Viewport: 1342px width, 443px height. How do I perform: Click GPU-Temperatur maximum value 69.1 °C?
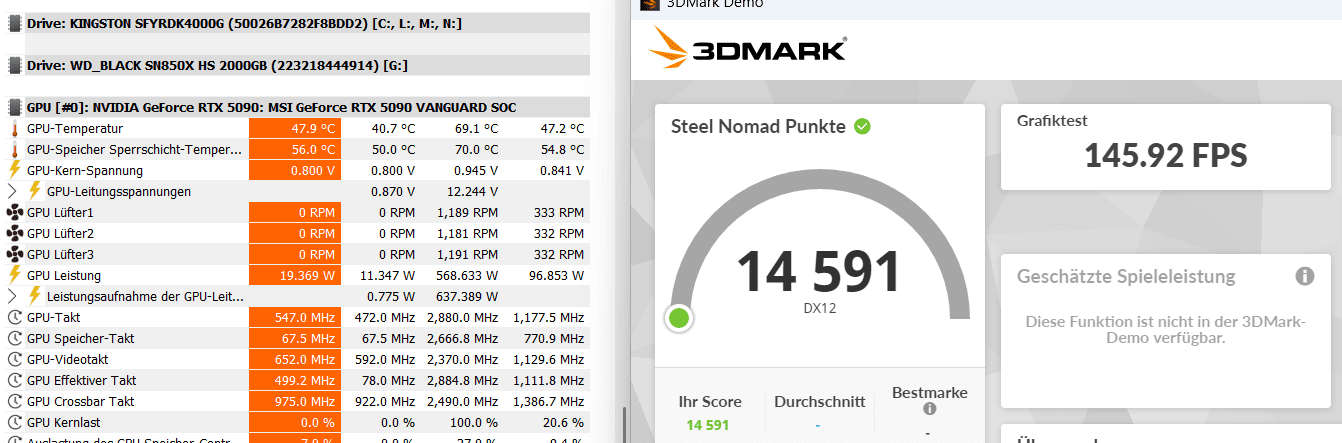tap(477, 128)
